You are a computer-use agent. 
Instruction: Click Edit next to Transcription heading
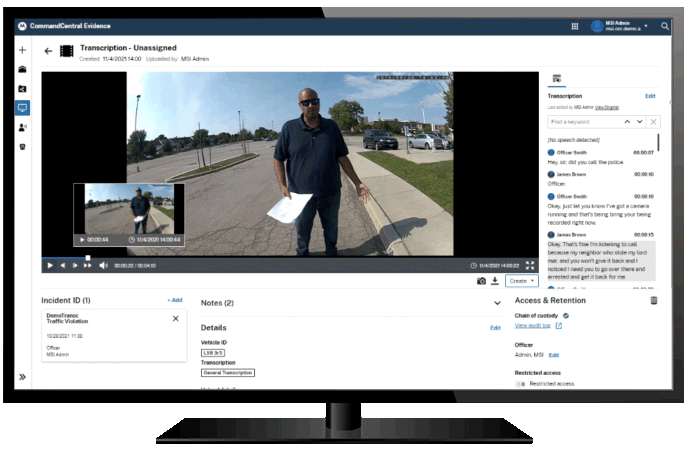650,96
